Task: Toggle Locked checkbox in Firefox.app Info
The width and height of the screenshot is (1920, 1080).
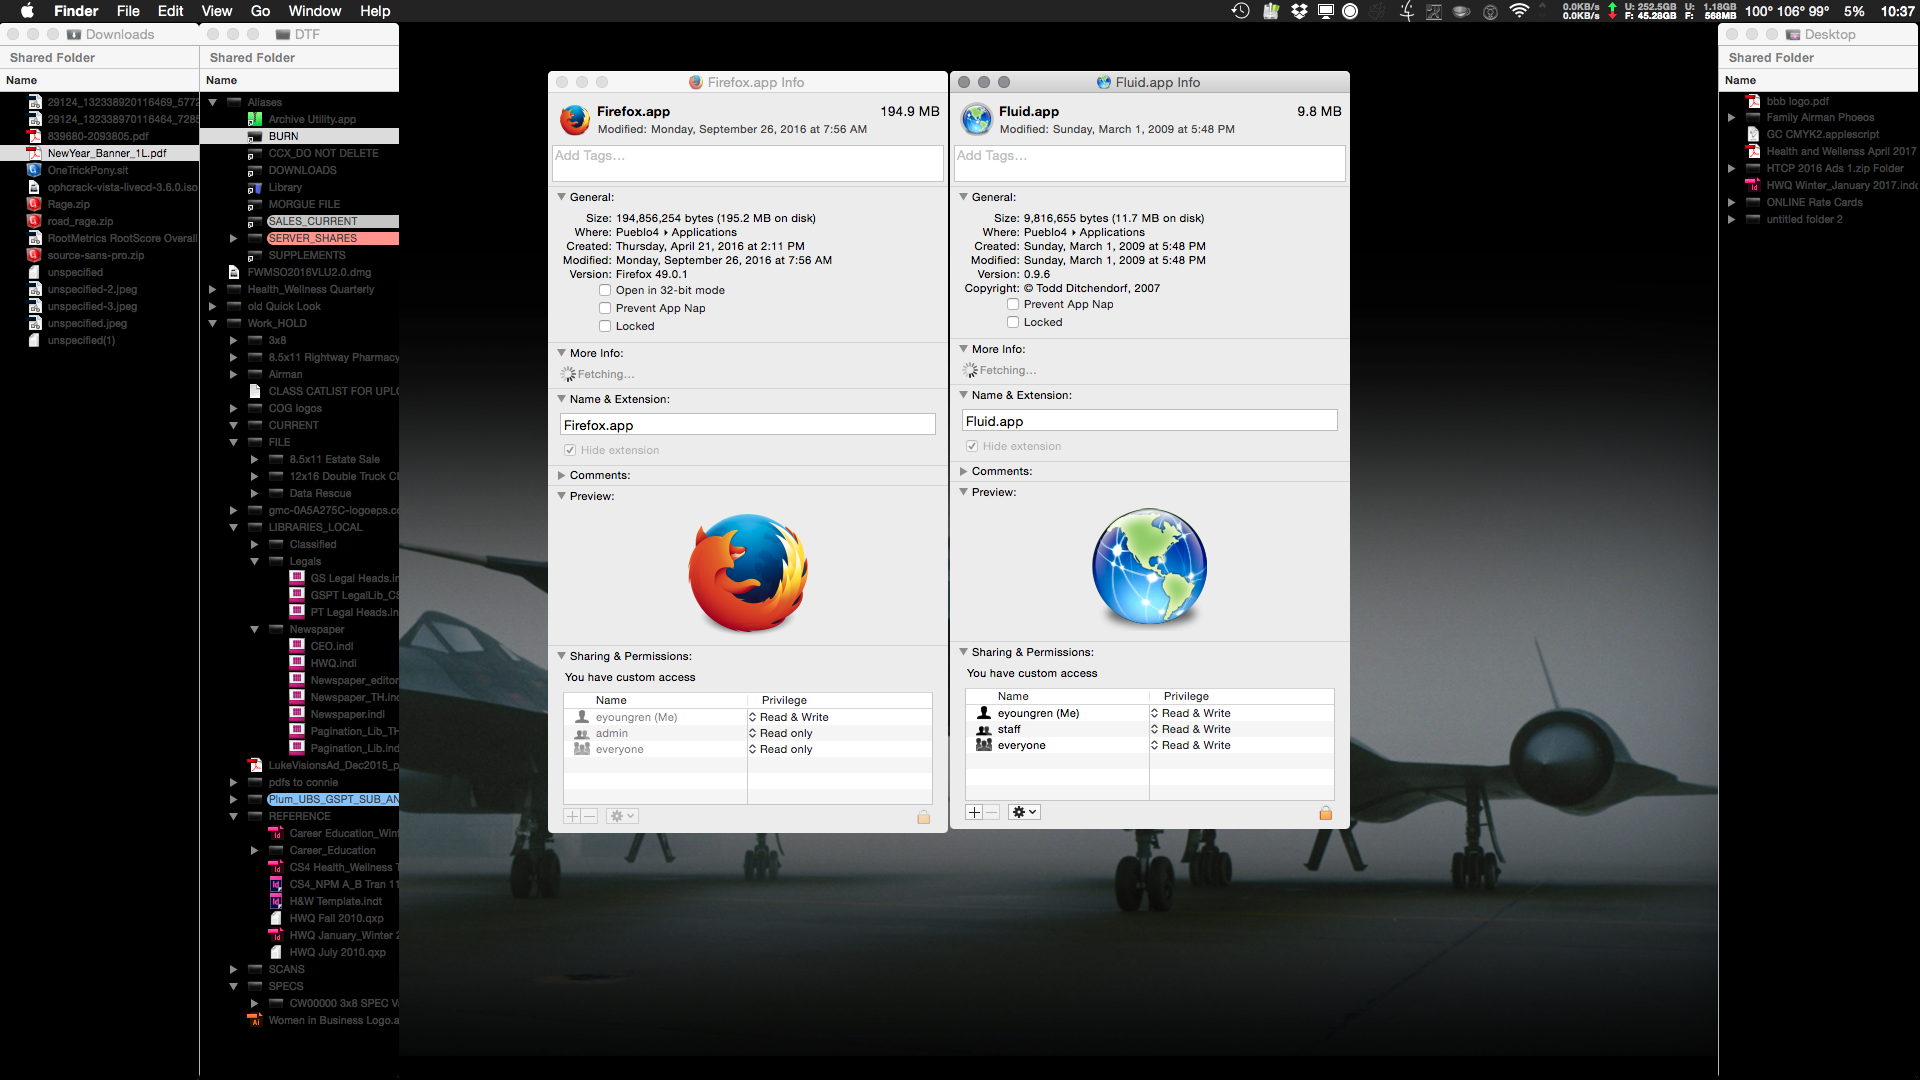Action: point(605,326)
